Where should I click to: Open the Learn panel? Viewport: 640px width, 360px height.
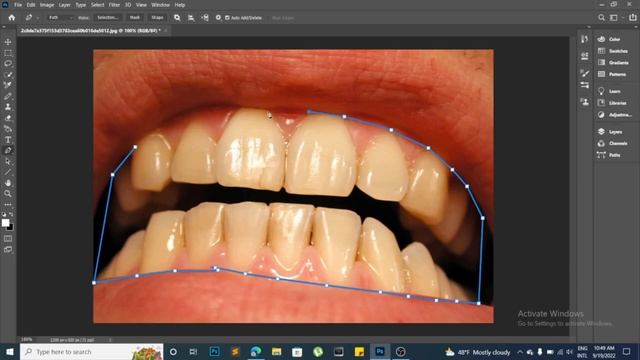click(x=609, y=91)
